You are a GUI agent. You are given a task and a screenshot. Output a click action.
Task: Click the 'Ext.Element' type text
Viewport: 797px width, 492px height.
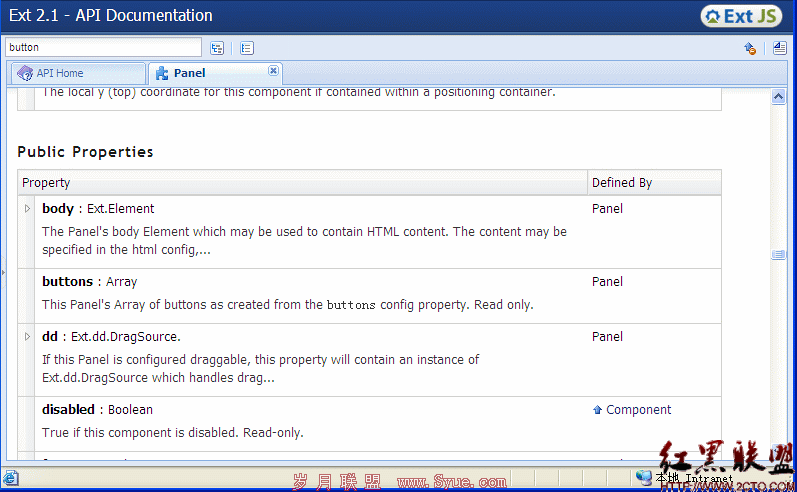point(120,208)
